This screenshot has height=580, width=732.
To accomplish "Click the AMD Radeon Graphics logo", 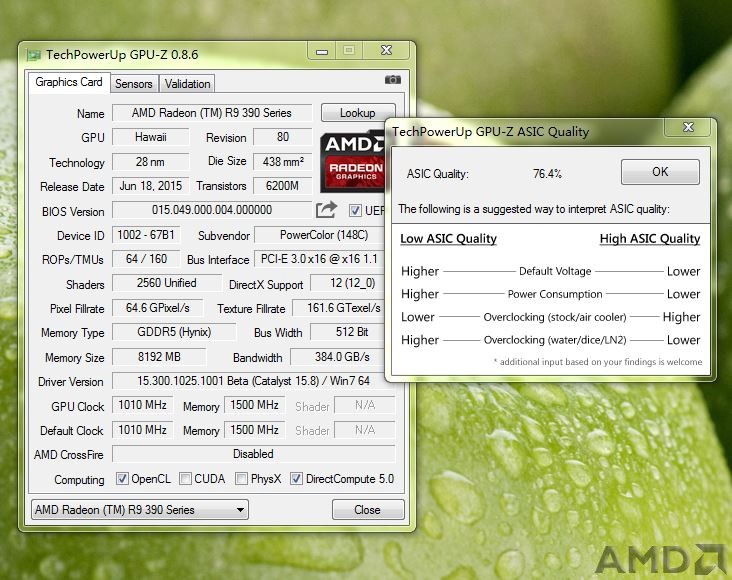I will [x=352, y=162].
